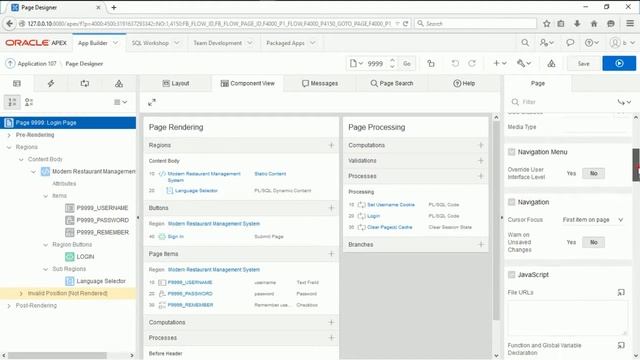Click the component view vertical scrollbar

496,220
